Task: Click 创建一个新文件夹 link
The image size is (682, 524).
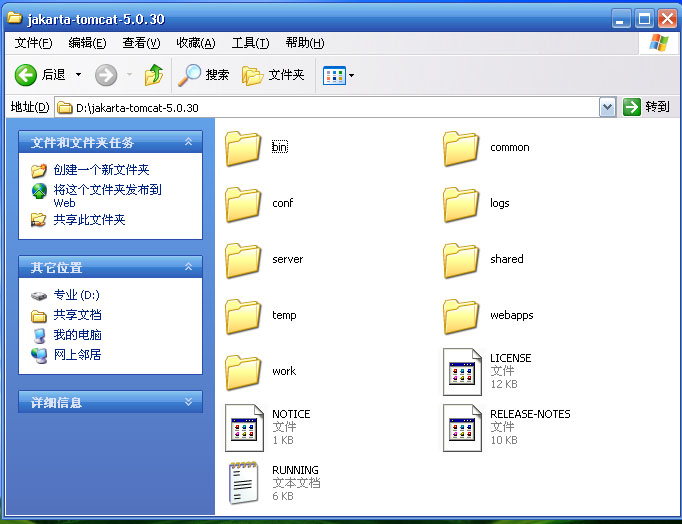Action: tap(101, 170)
